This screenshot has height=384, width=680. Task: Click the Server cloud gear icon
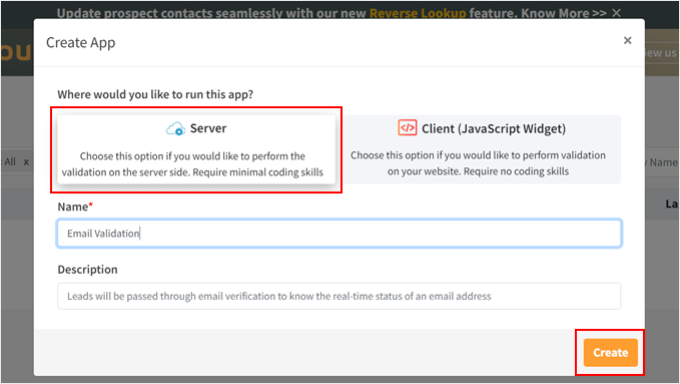tap(176, 129)
